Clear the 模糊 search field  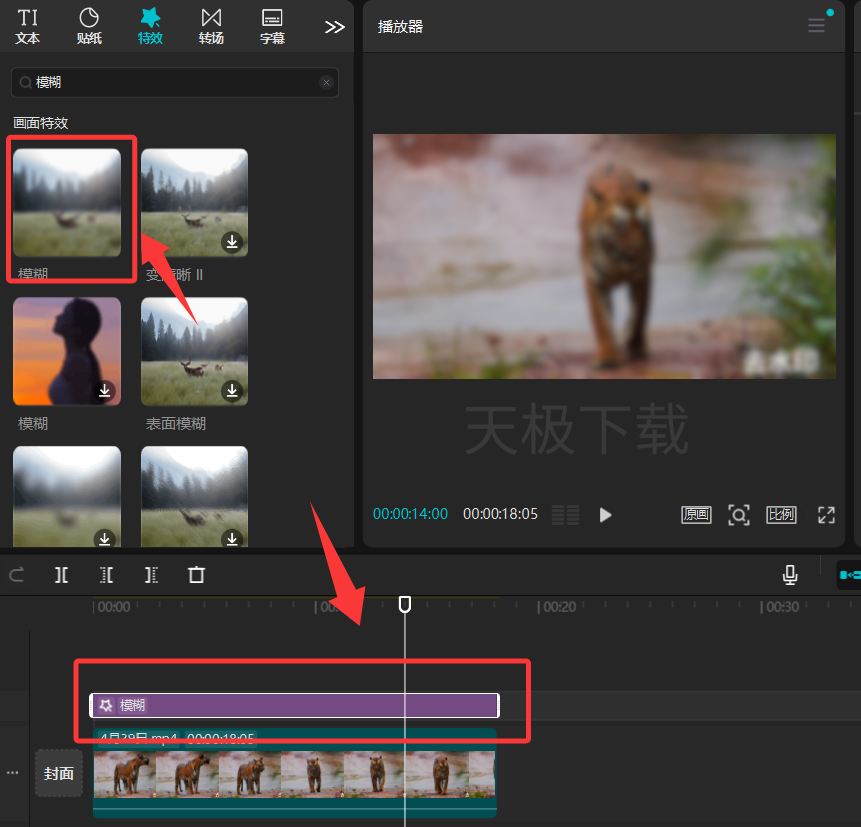(327, 82)
